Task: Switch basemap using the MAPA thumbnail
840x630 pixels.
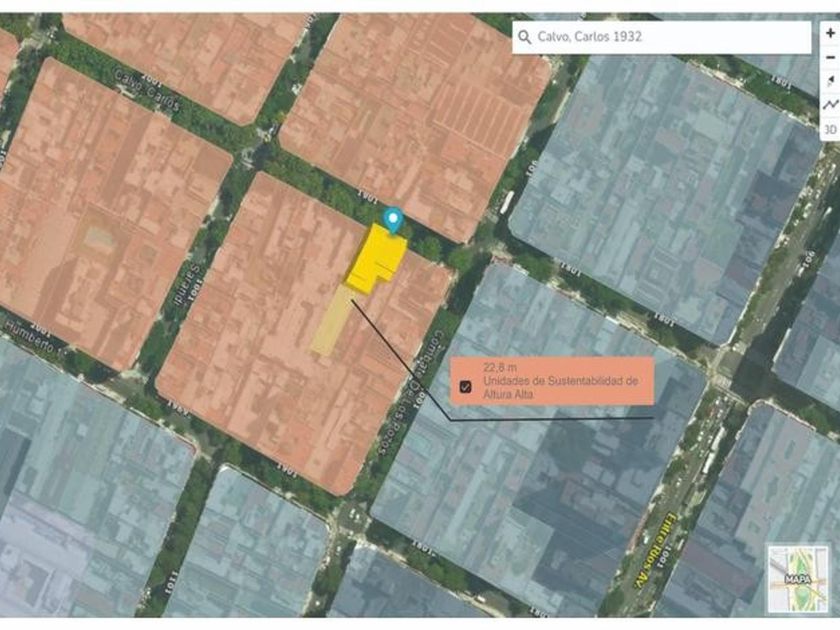Action: click(x=797, y=577)
